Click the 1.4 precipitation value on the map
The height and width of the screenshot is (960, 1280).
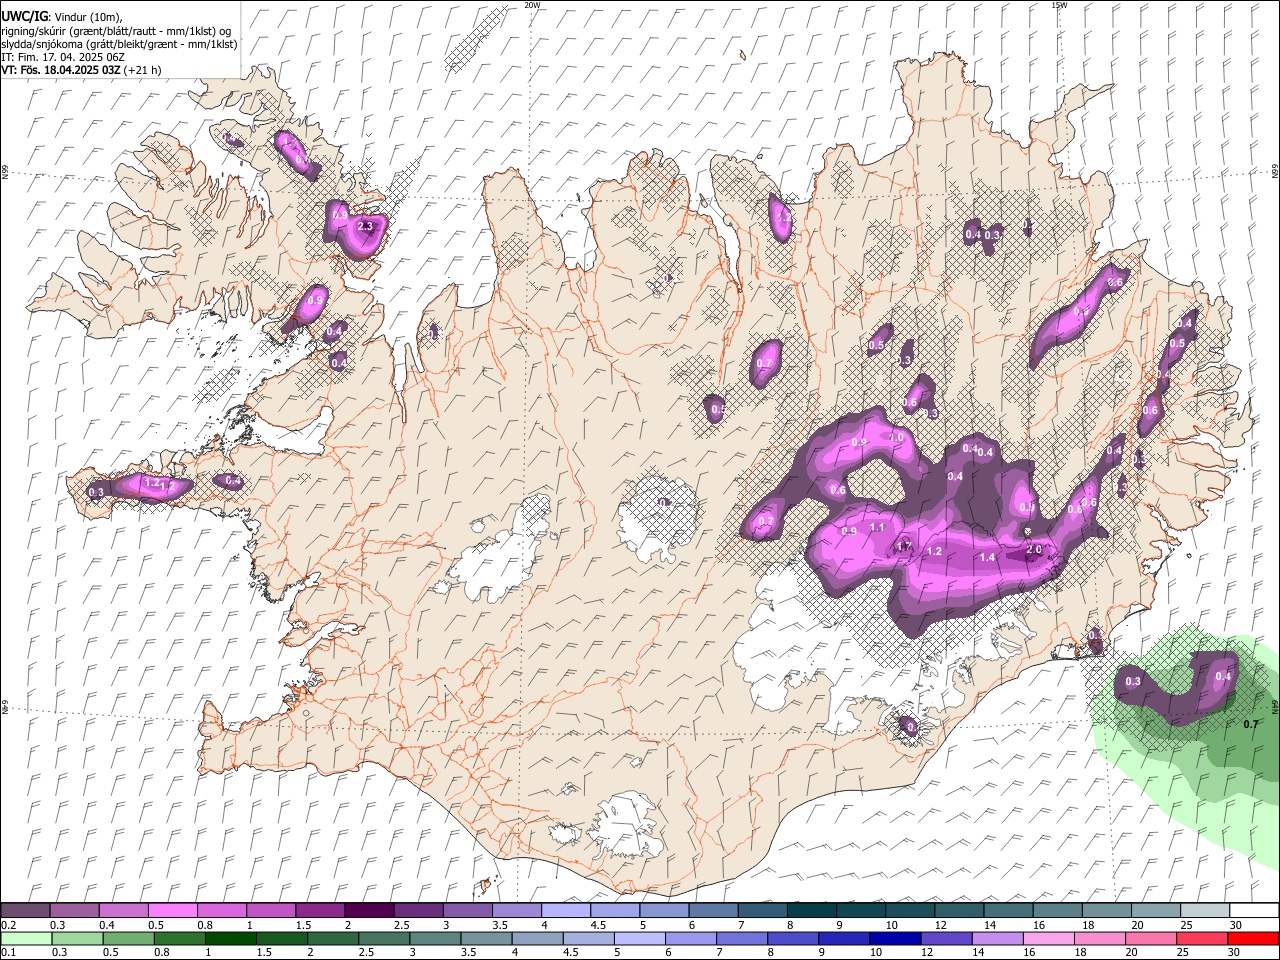pos(987,557)
